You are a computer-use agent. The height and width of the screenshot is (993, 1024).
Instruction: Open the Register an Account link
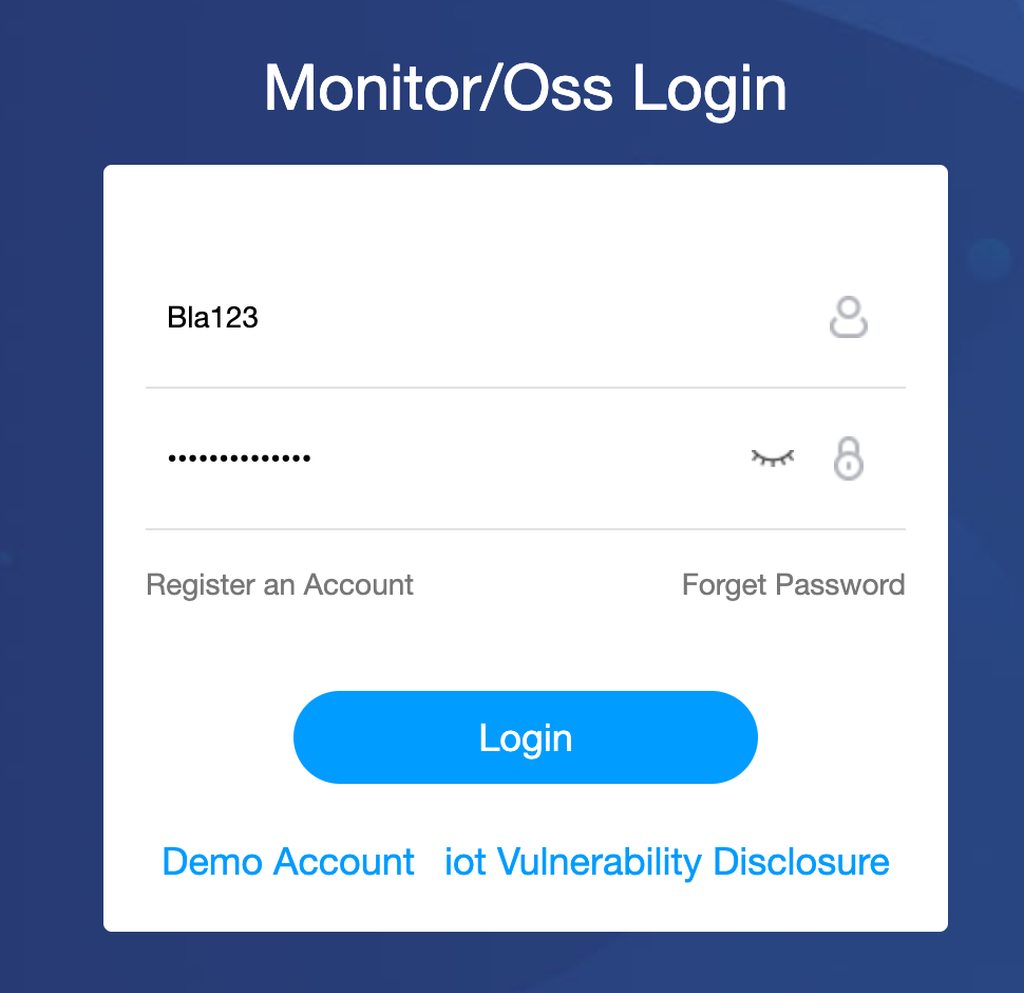[279, 585]
